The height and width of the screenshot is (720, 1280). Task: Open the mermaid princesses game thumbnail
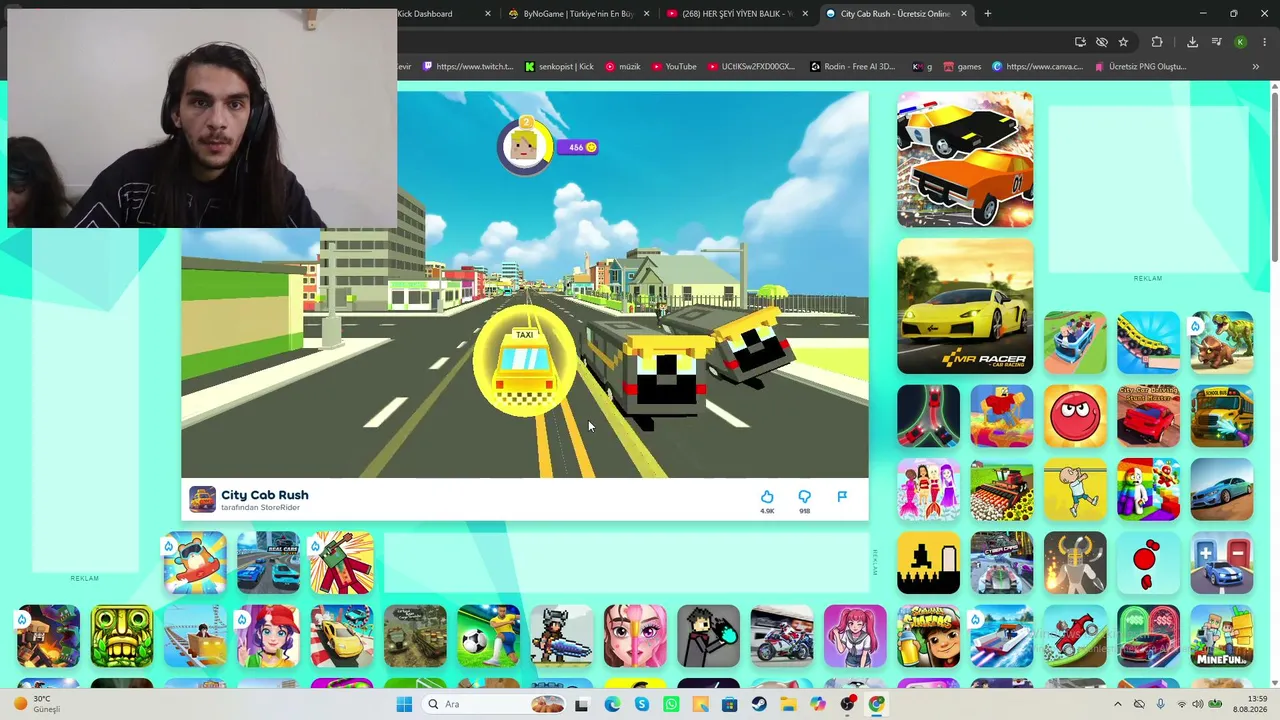[x=928, y=490]
